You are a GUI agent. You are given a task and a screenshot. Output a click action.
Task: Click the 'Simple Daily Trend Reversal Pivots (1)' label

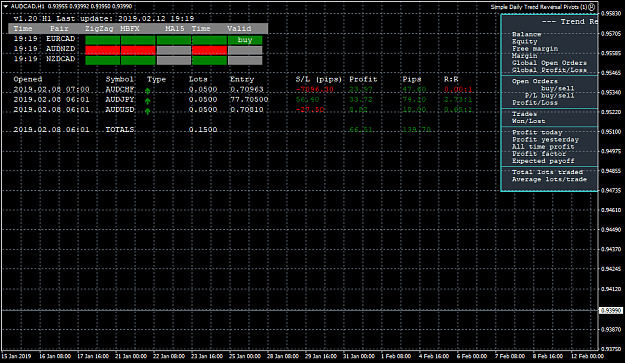tap(539, 7)
